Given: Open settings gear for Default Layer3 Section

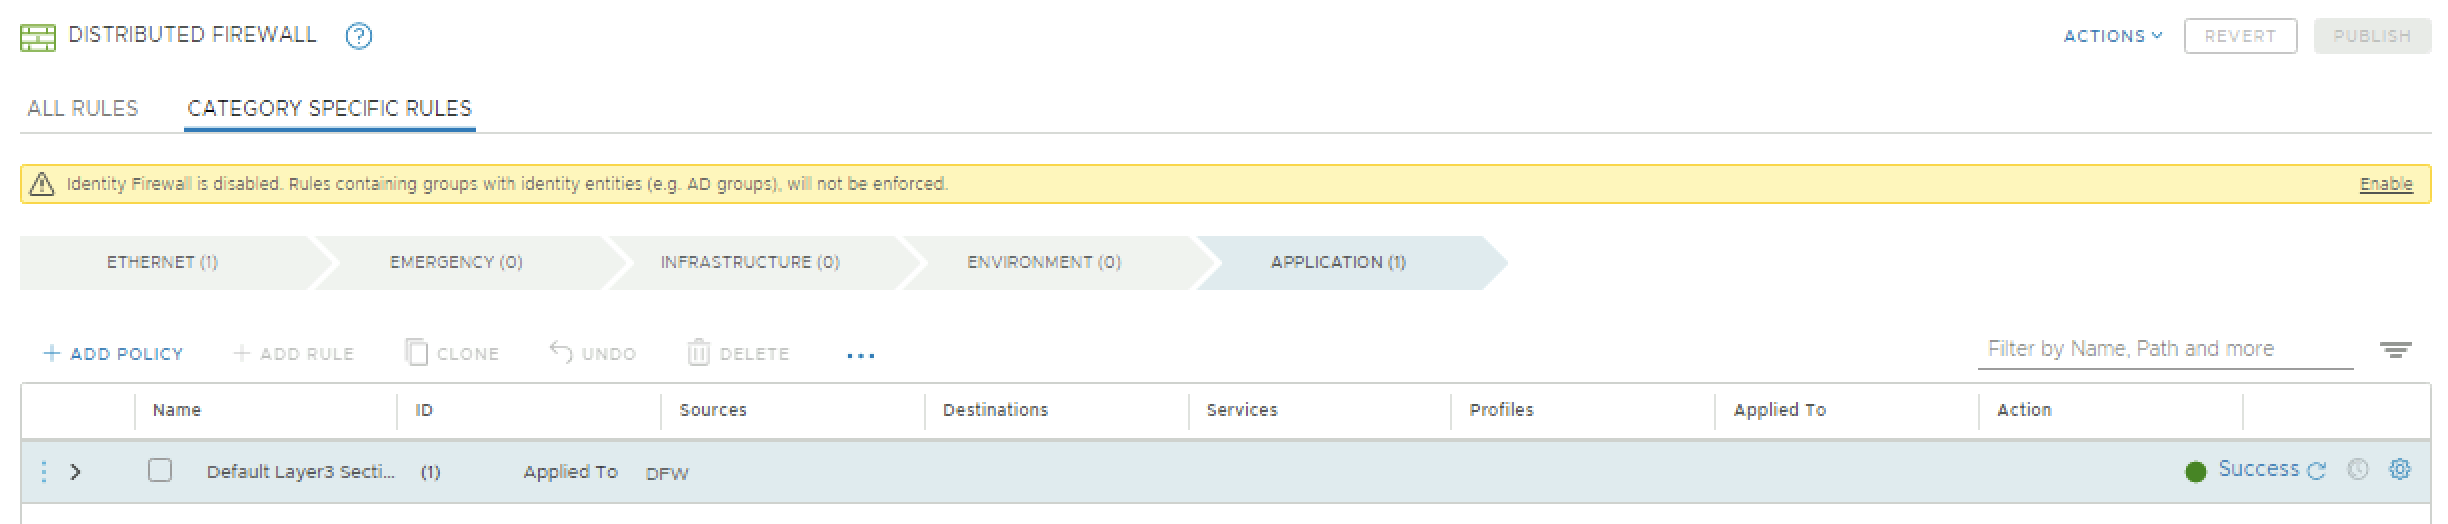Looking at the screenshot, I should coord(2399,469).
